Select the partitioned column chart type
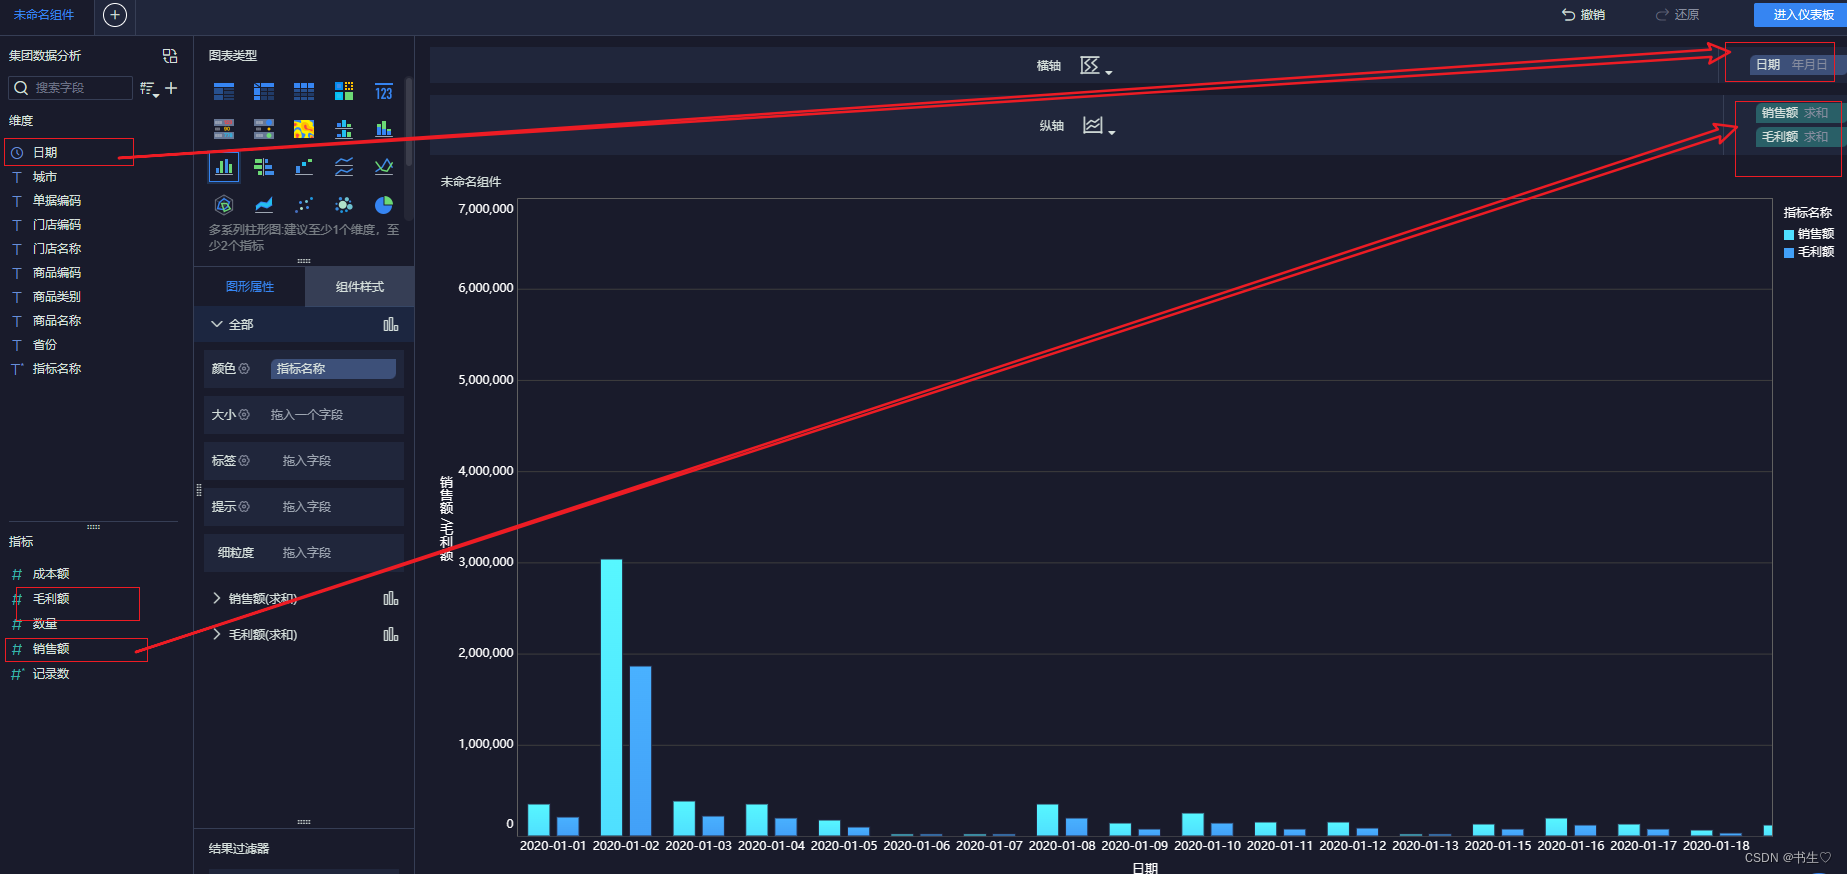 (x=344, y=129)
